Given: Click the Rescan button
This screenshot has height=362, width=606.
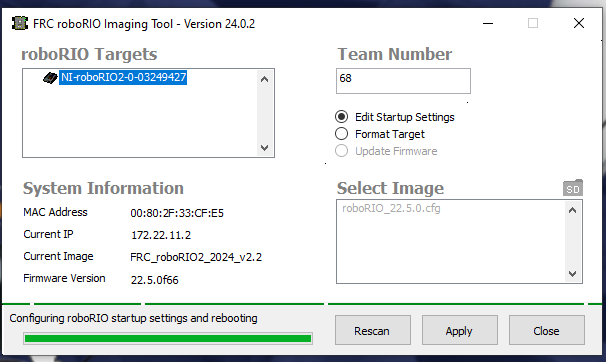Looking at the screenshot, I should pyautogui.click(x=373, y=330).
